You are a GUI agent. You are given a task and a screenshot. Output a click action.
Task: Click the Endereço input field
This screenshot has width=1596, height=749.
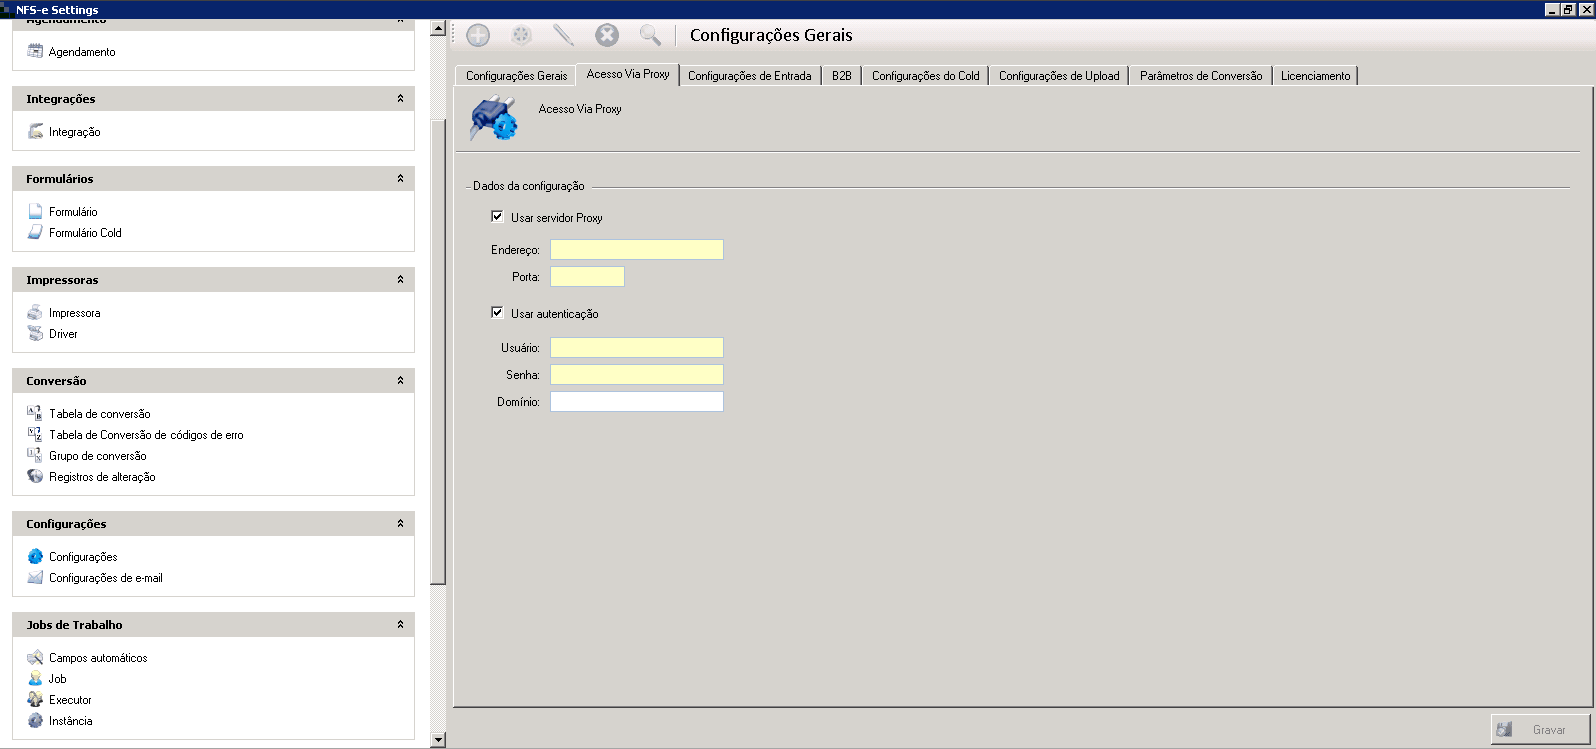pos(636,250)
